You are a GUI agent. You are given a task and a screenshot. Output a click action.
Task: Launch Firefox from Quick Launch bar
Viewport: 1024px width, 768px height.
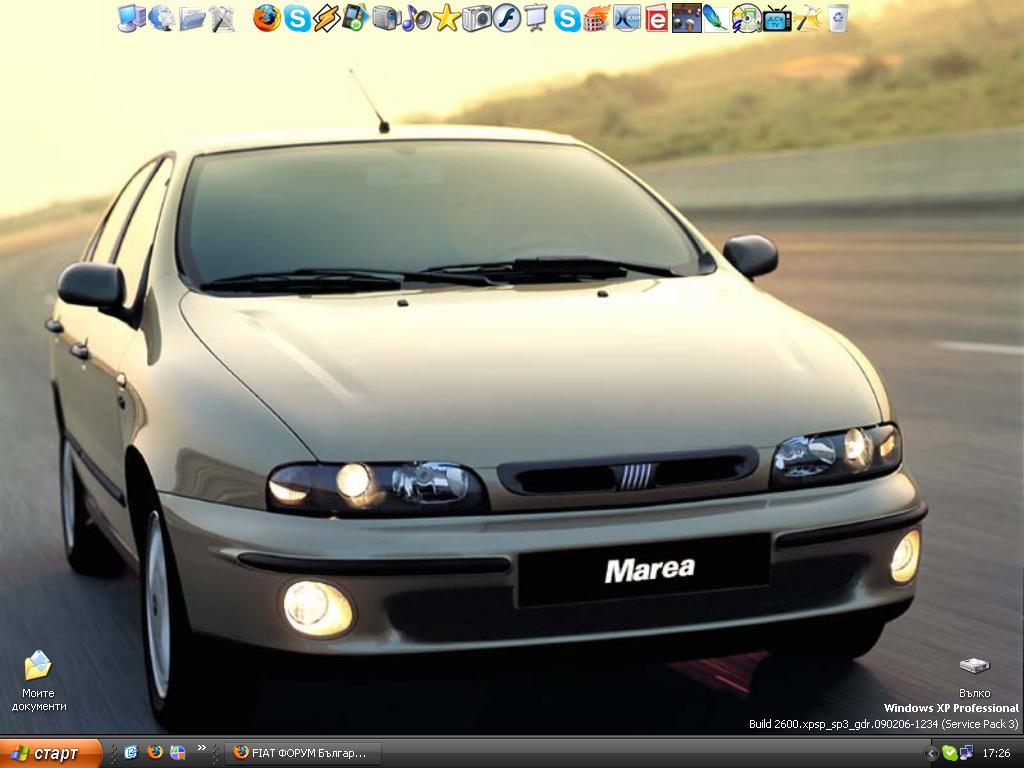click(x=155, y=753)
